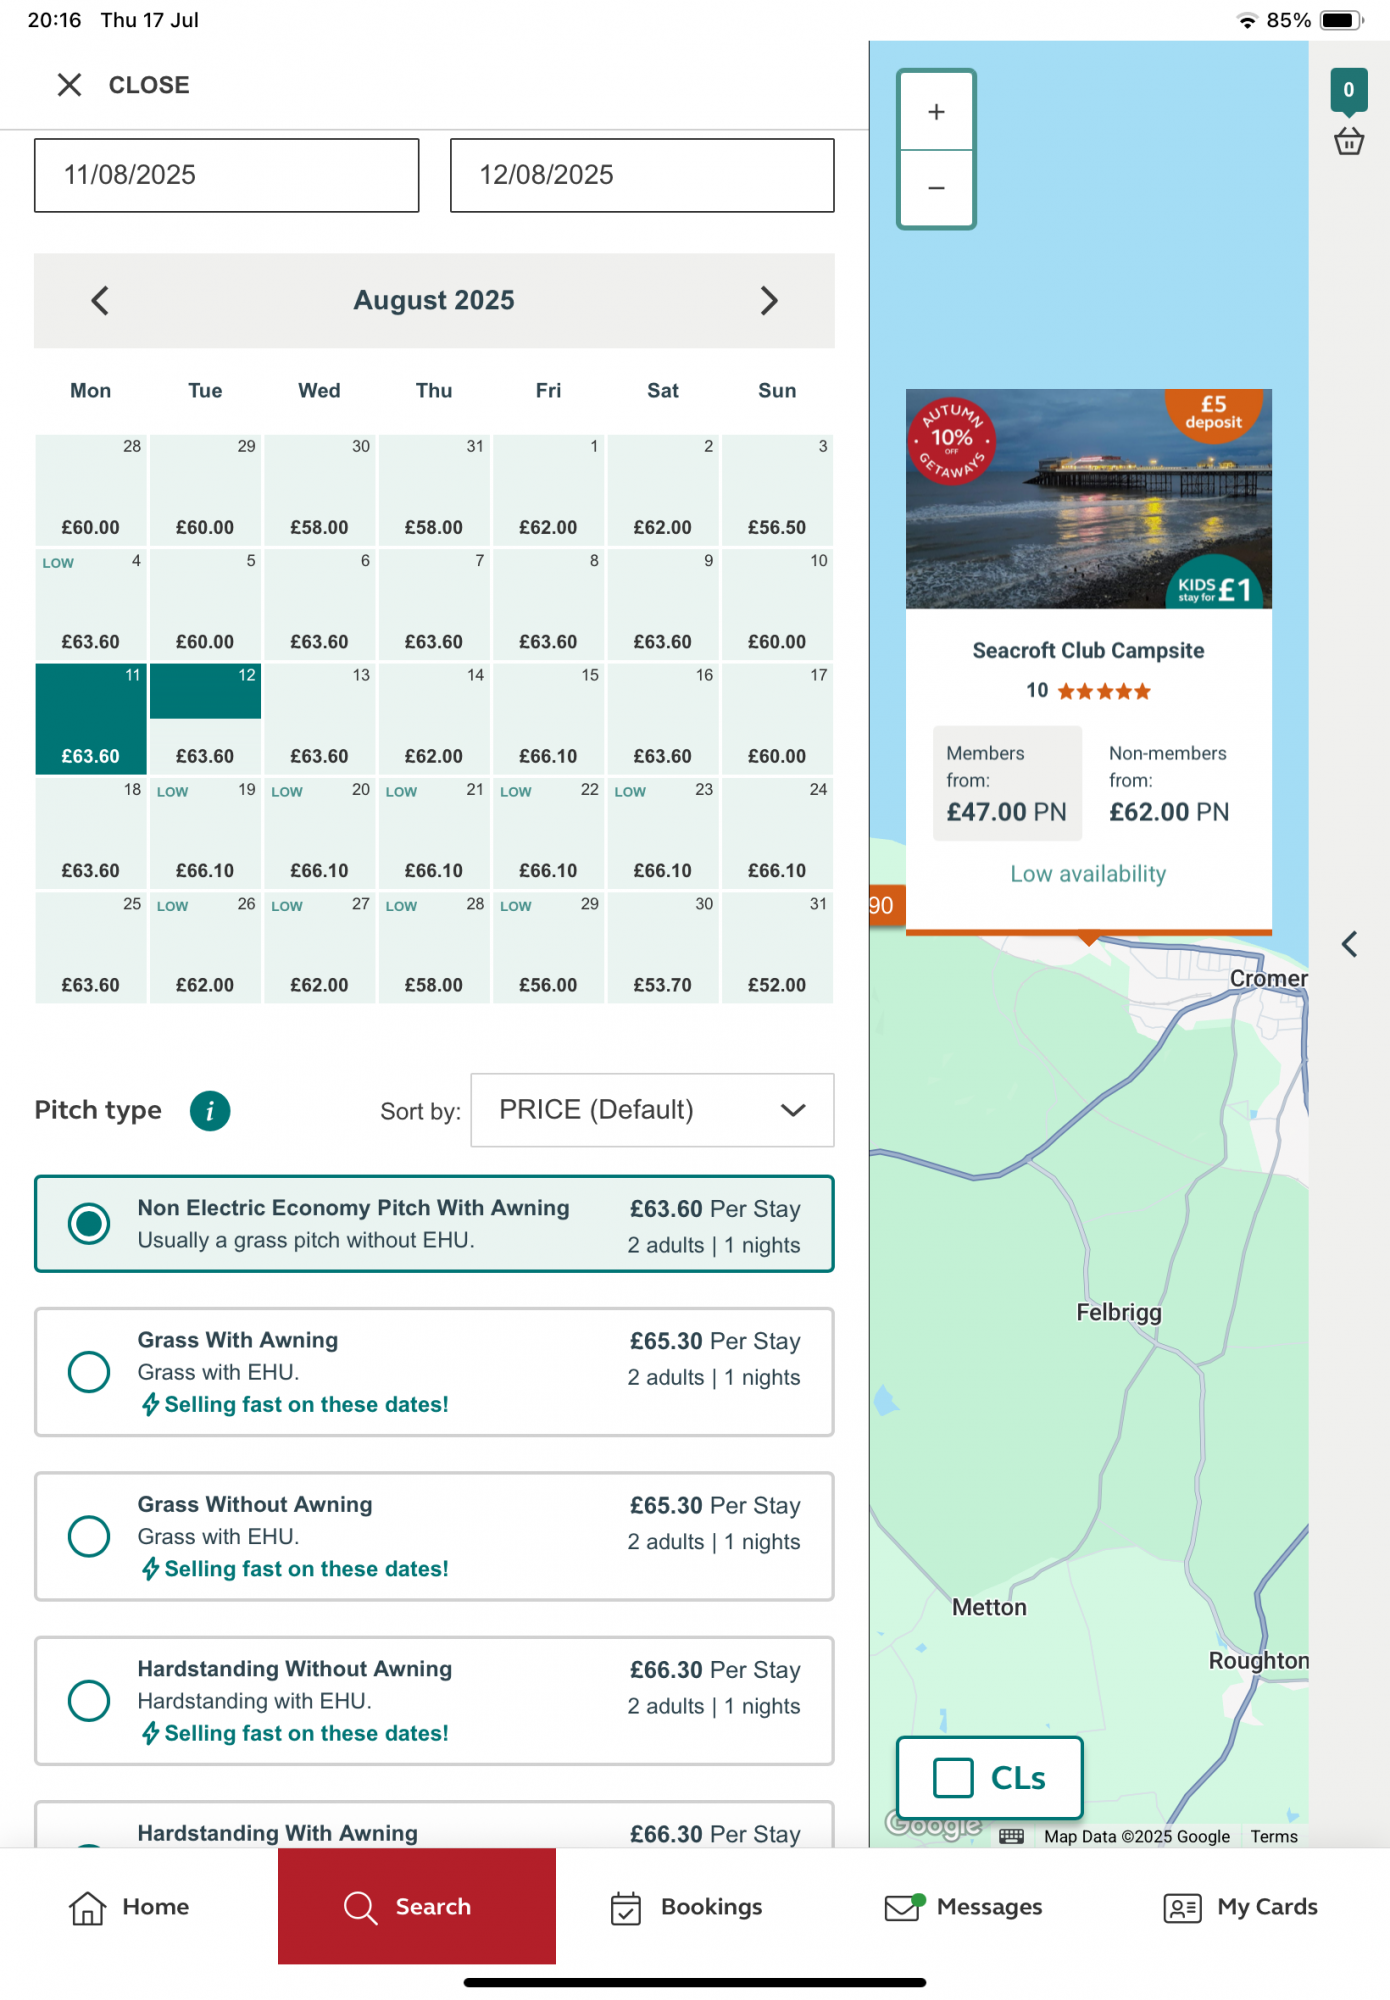The height and width of the screenshot is (2000, 1390).
Task: Tap the Home icon in bottom bar
Action: point(88,1907)
